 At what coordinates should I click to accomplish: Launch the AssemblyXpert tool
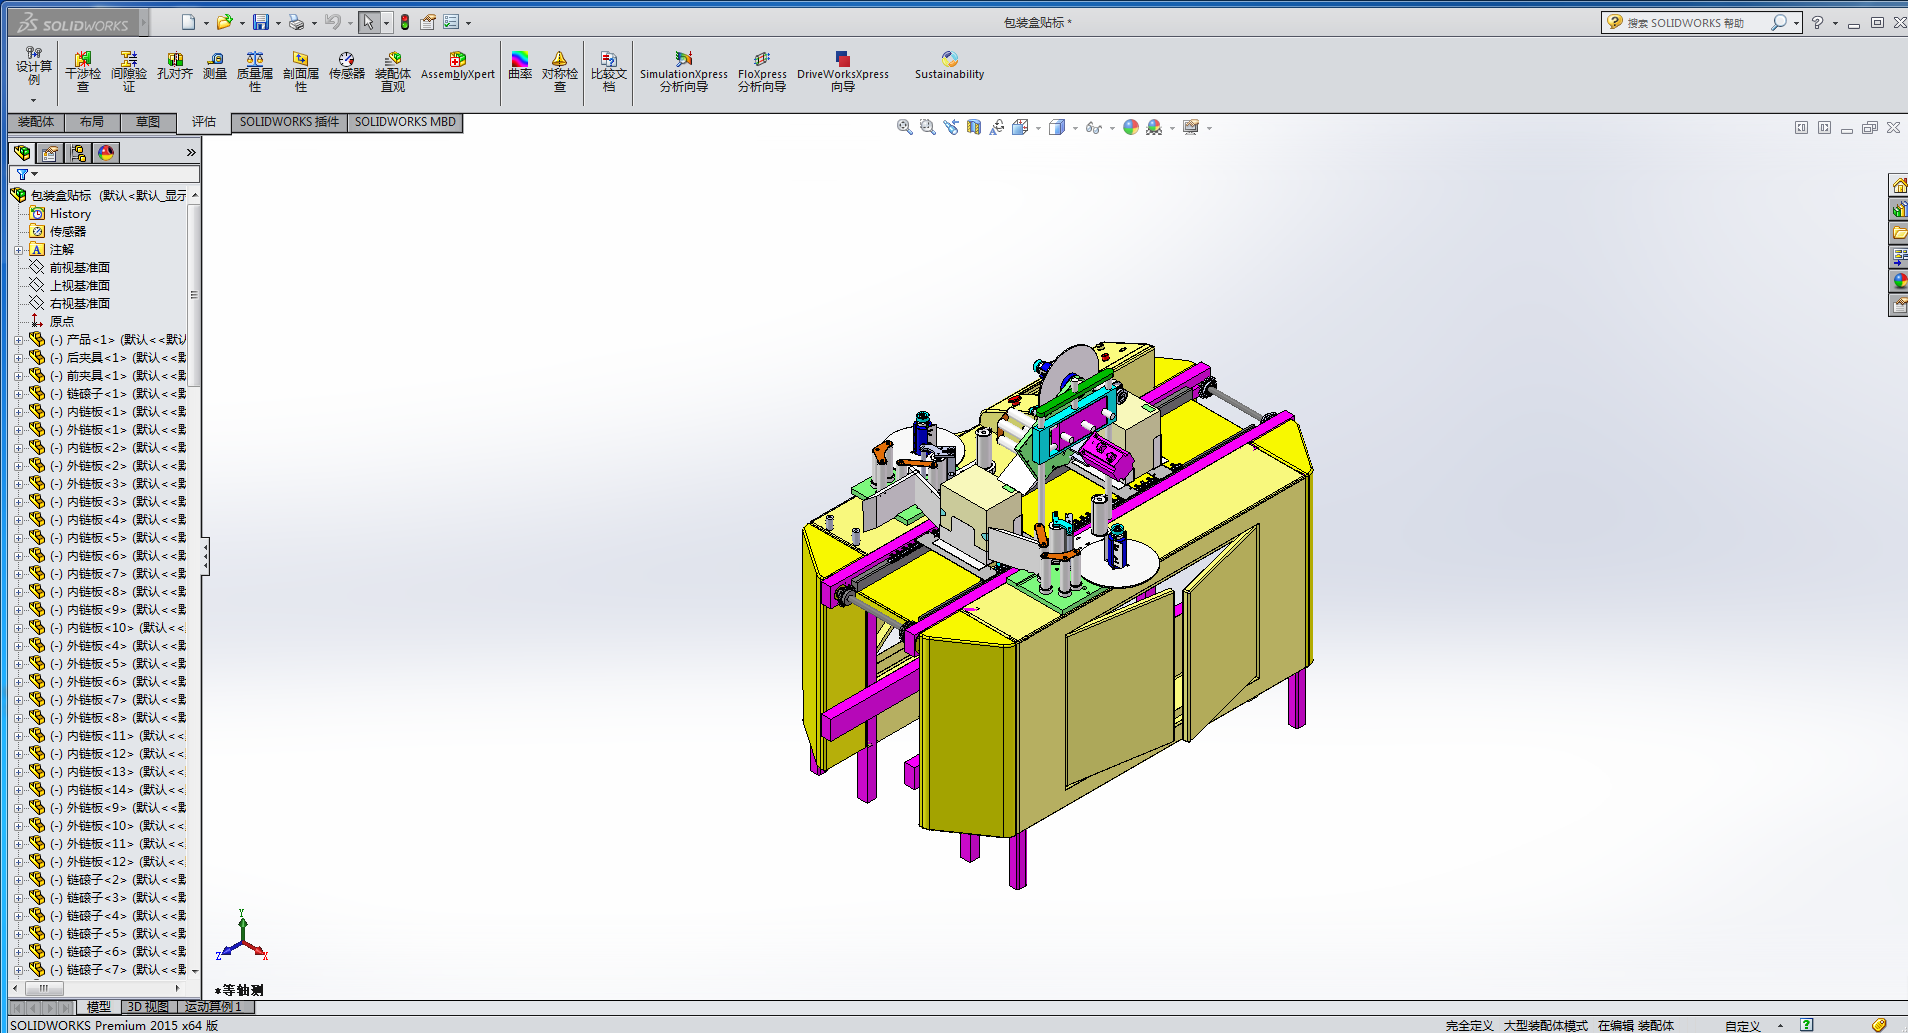click(457, 66)
